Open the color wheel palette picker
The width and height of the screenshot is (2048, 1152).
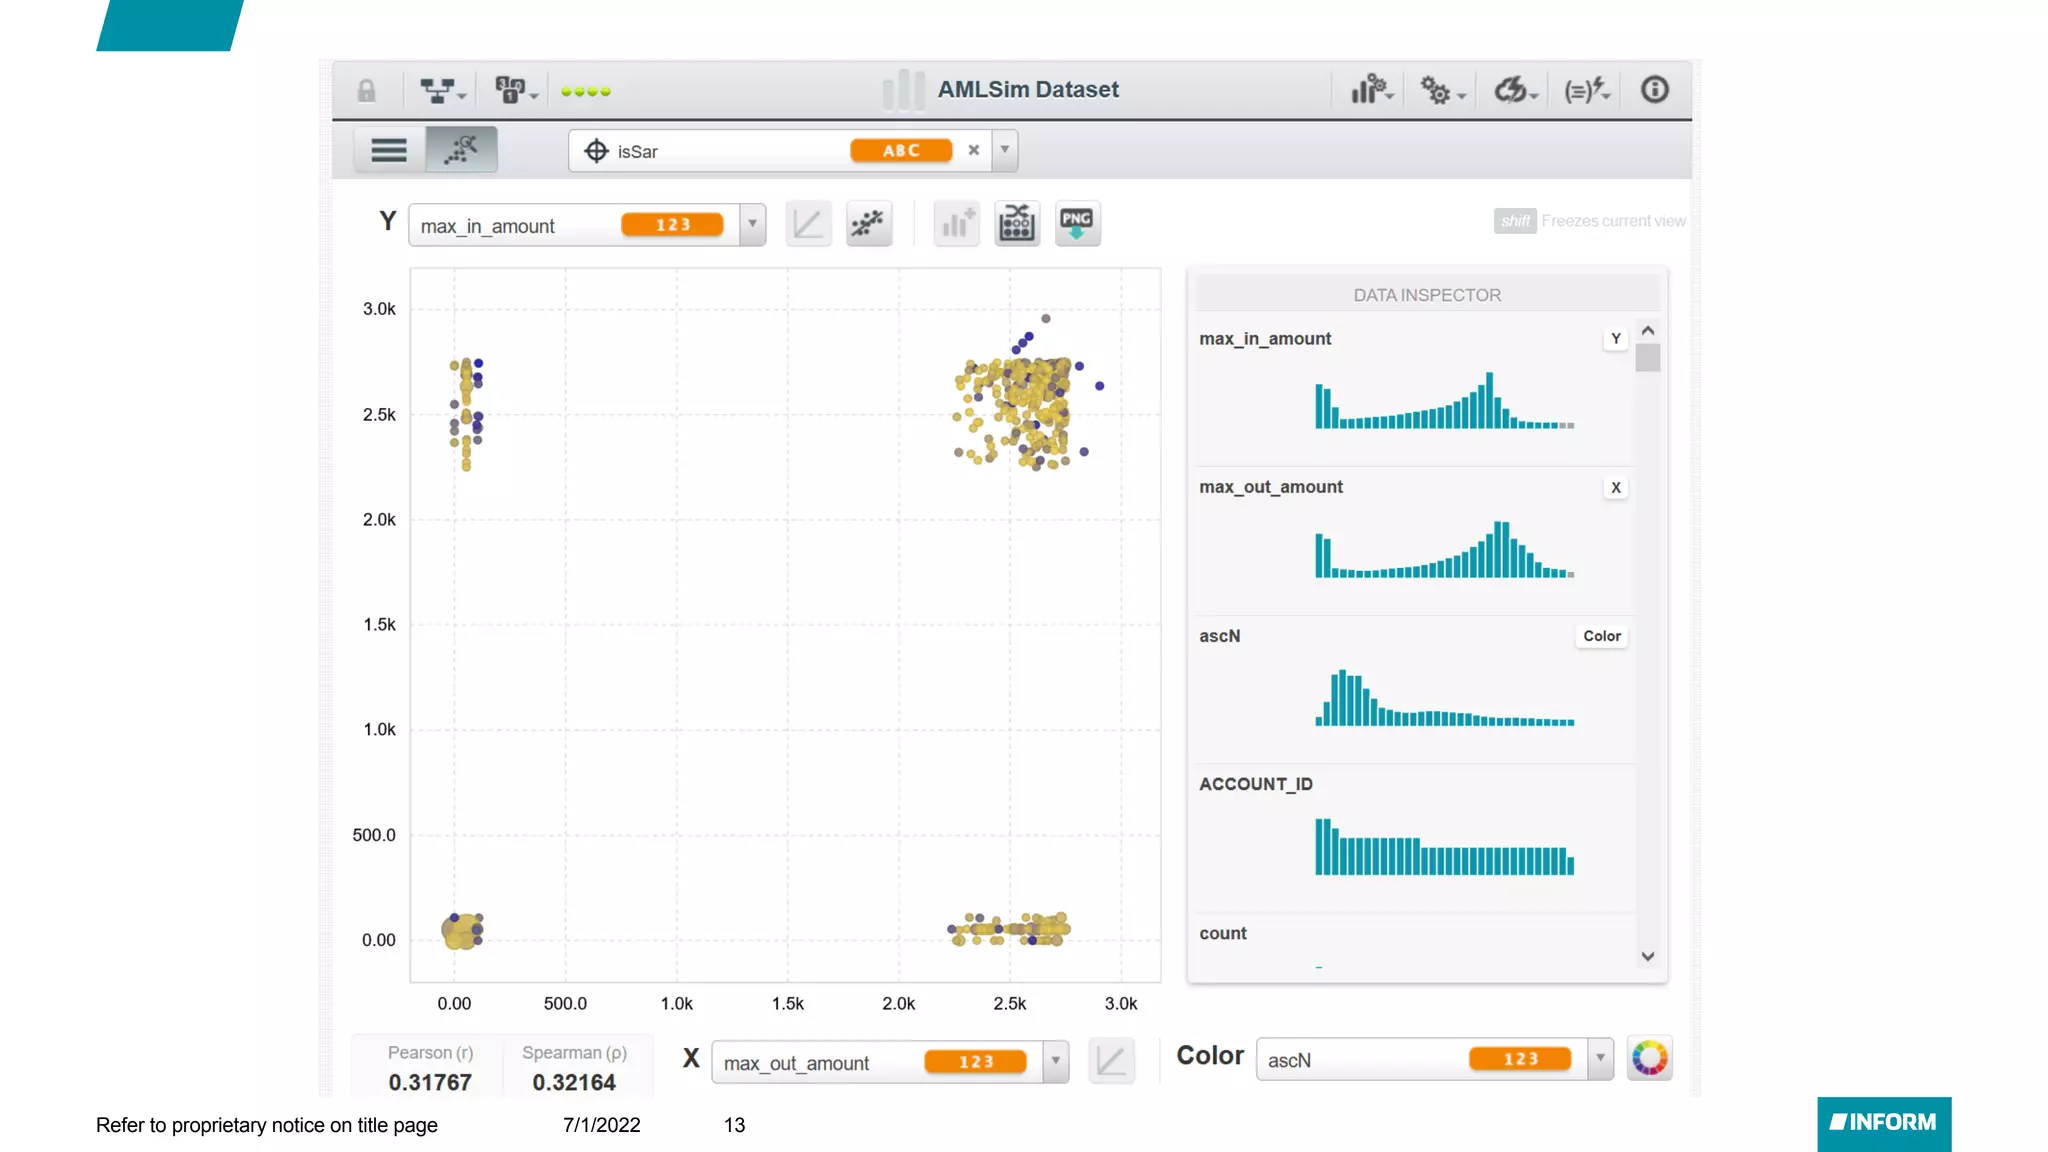coord(1649,1058)
